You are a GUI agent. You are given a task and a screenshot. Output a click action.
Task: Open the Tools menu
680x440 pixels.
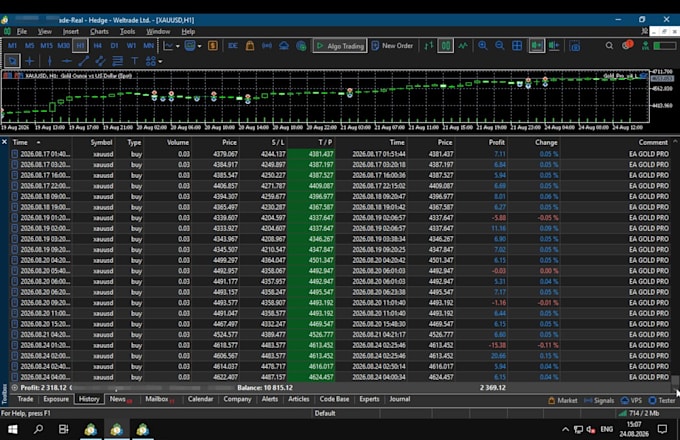coord(127,31)
